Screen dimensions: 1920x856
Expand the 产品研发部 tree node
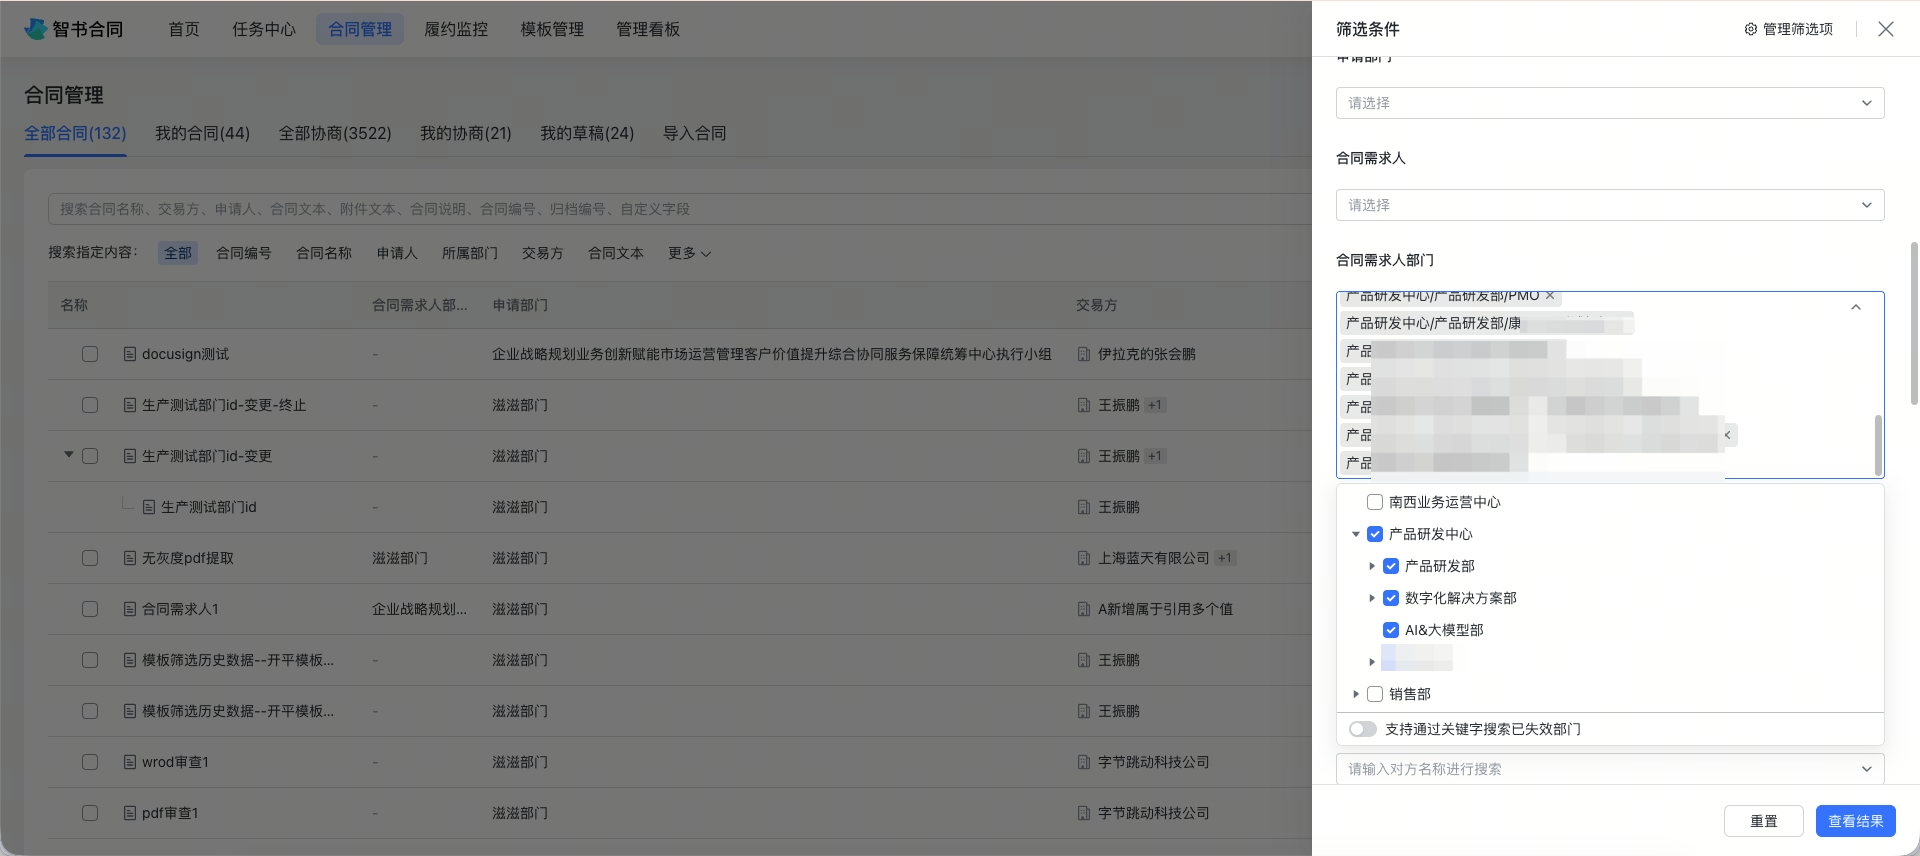coord(1372,566)
